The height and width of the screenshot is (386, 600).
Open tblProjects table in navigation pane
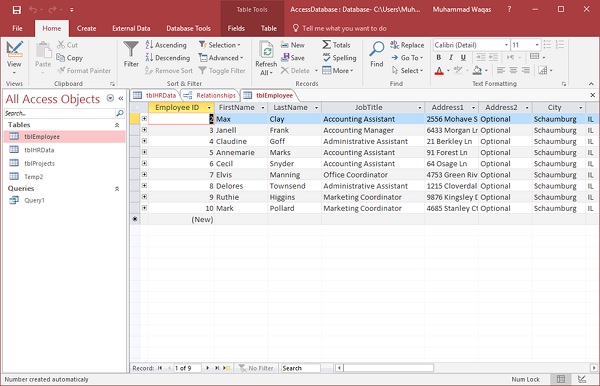(x=39, y=163)
